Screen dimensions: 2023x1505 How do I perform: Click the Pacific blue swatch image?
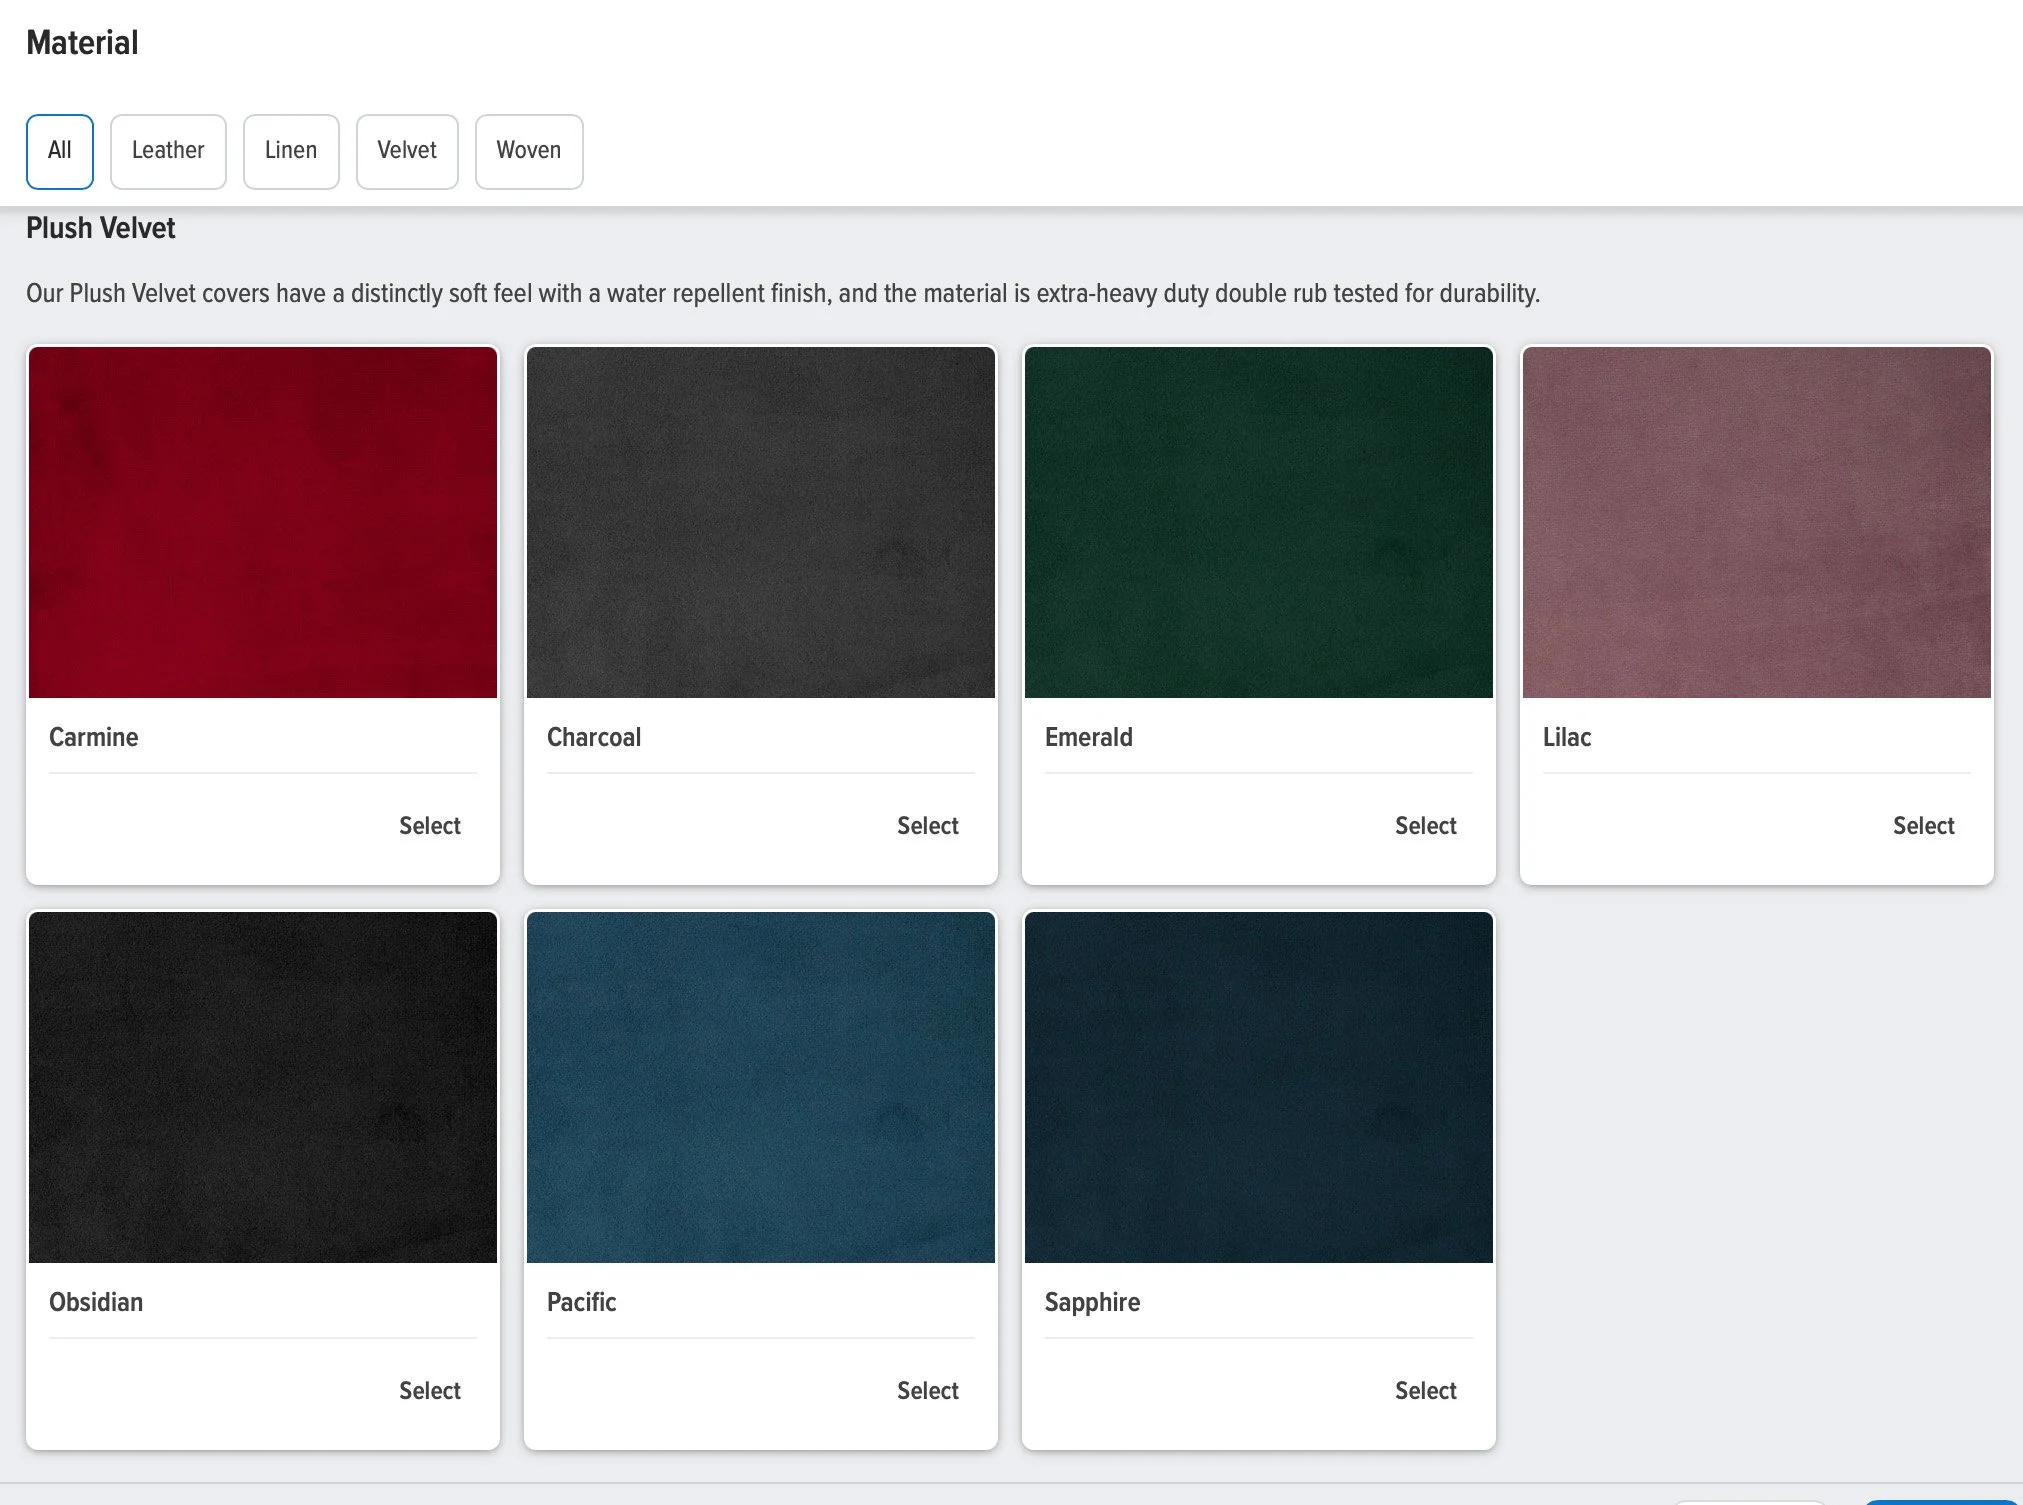761,1087
